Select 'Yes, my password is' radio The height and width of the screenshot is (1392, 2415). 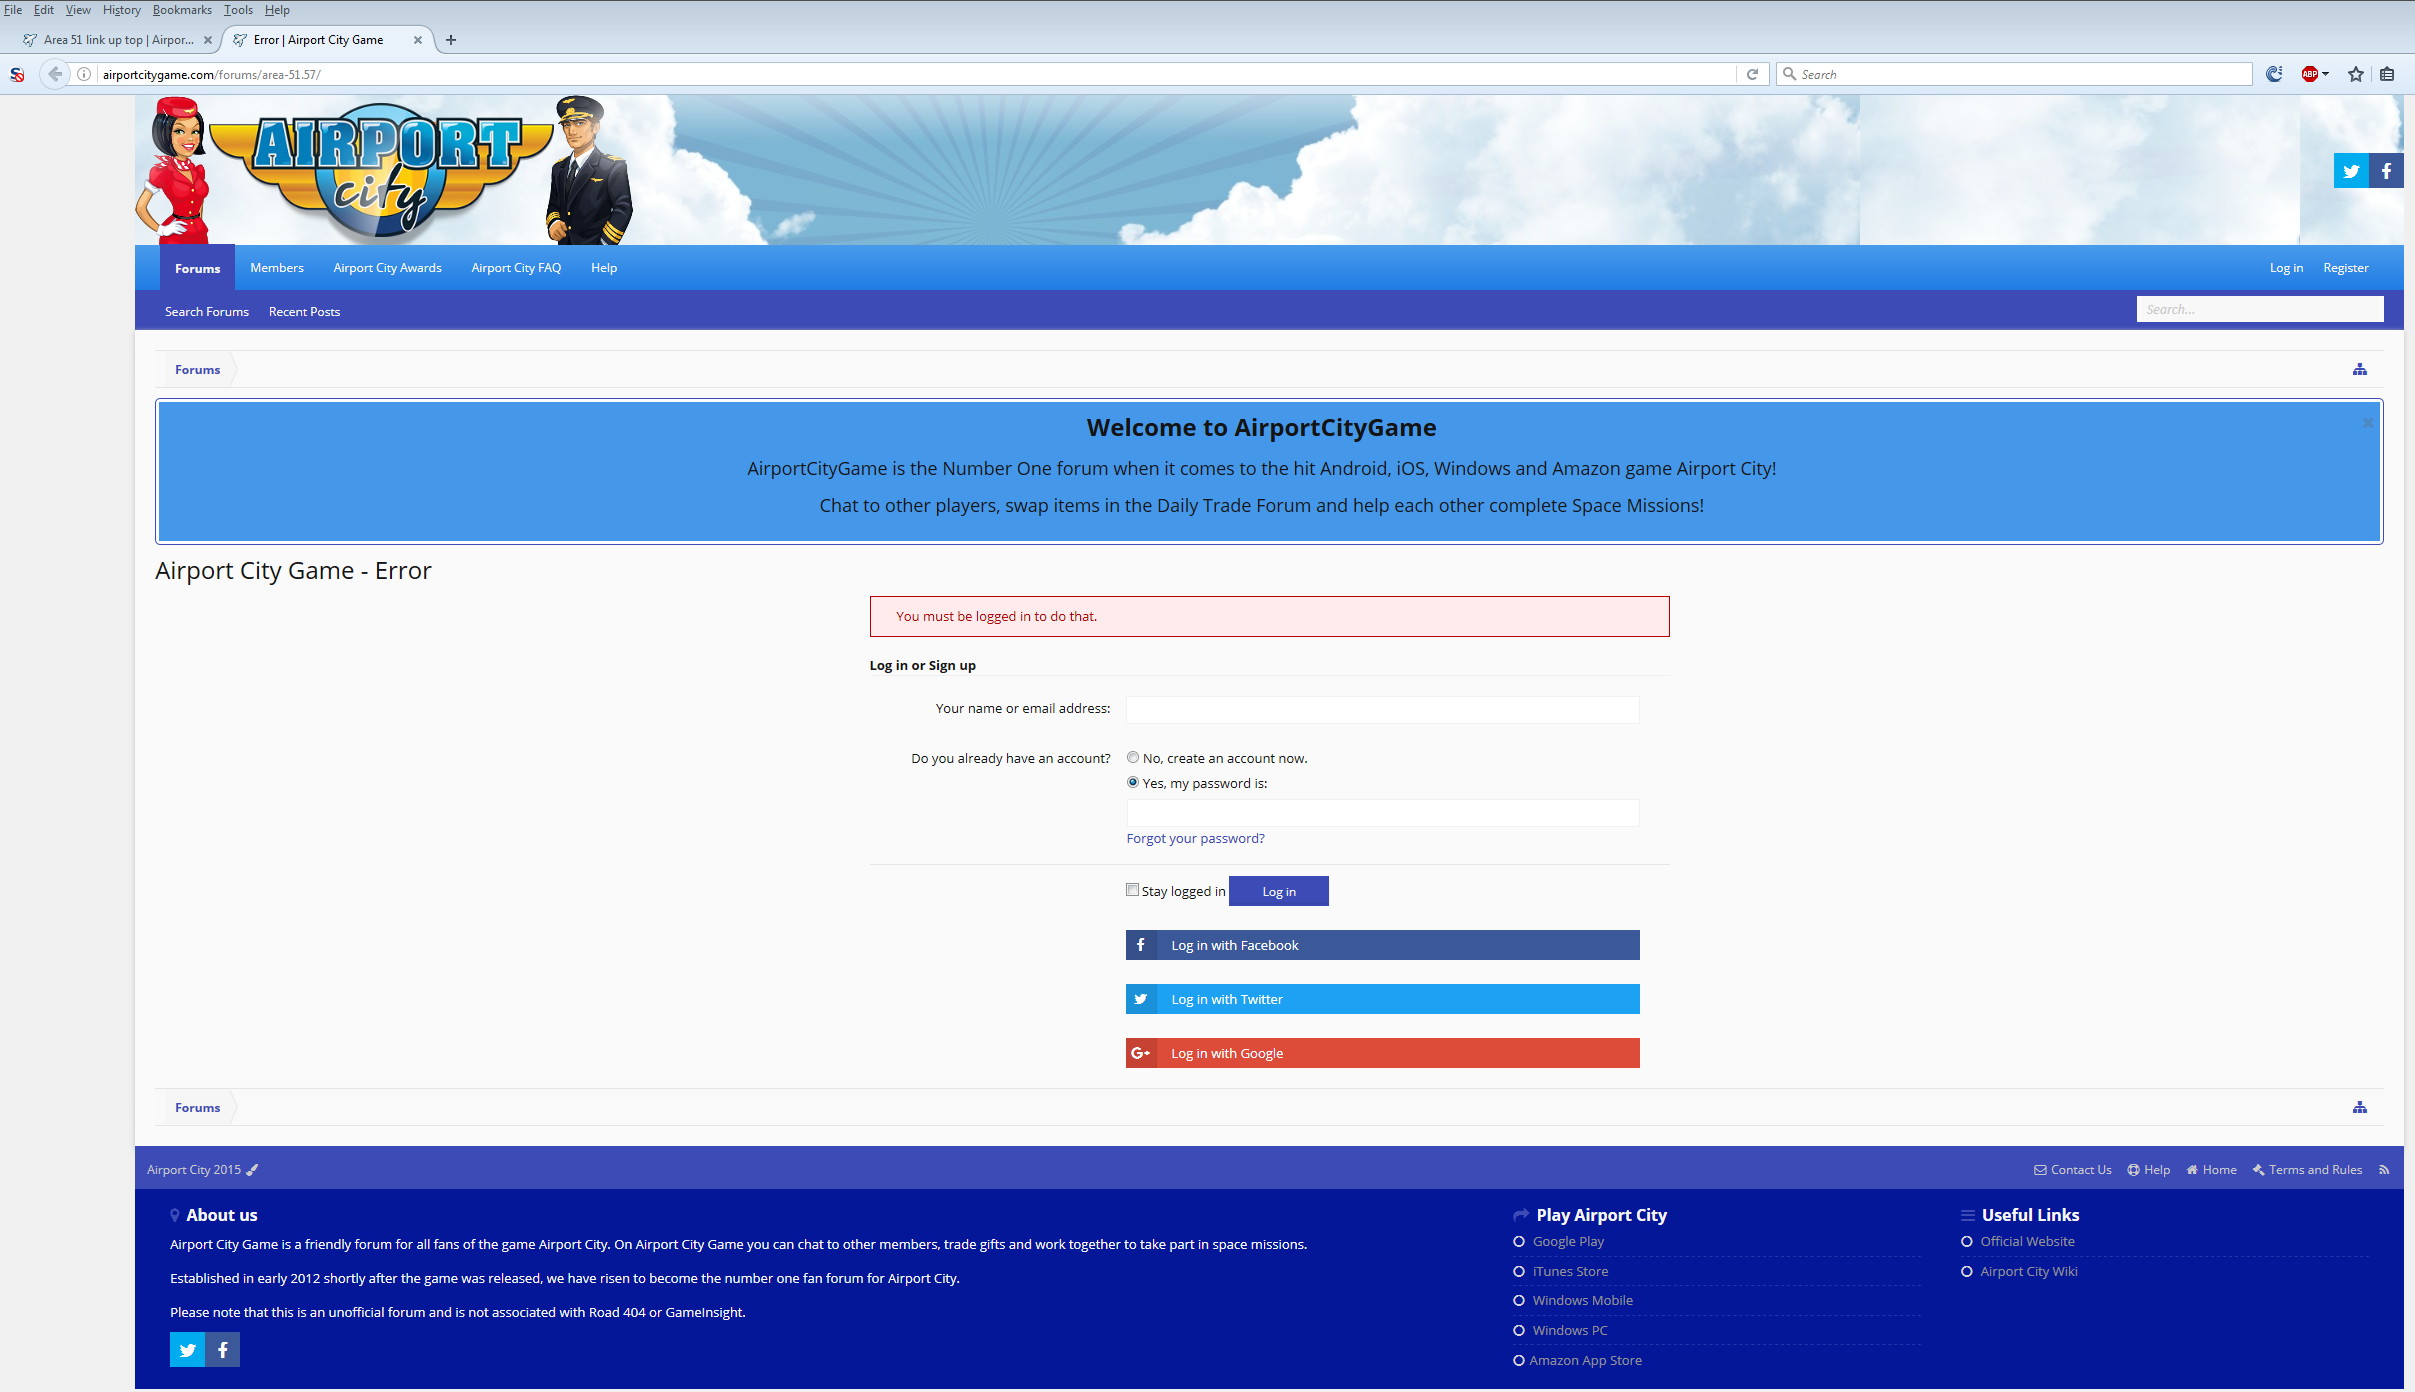tap(1133, 782)
